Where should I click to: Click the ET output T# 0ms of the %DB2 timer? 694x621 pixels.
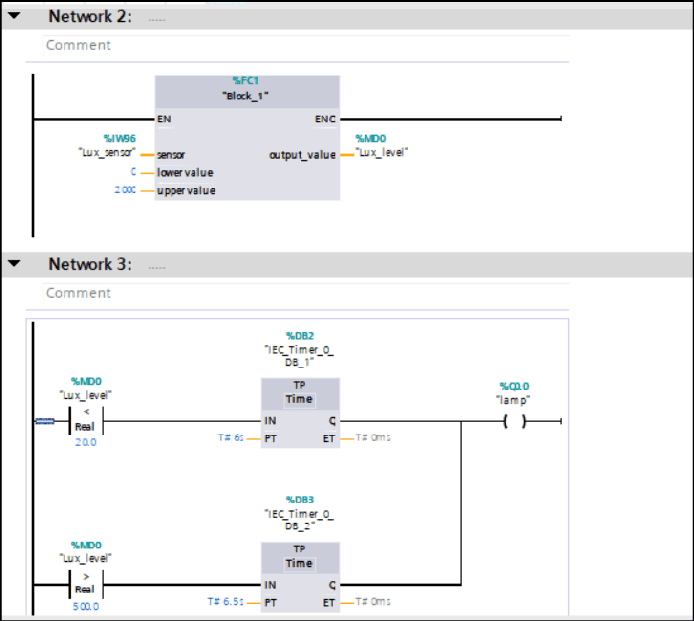pos(373,438)
